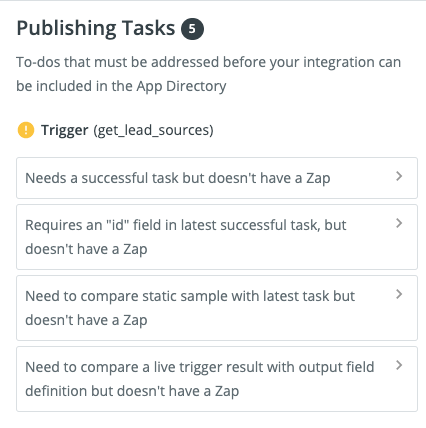Expand chevron on the 'id' field task

click(x=399, y=223)
